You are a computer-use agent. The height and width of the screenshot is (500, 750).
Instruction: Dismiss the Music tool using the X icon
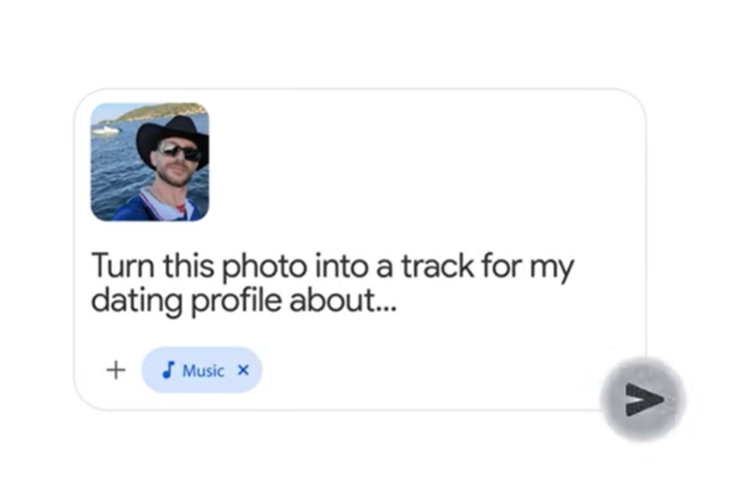[x=244, y=371]
